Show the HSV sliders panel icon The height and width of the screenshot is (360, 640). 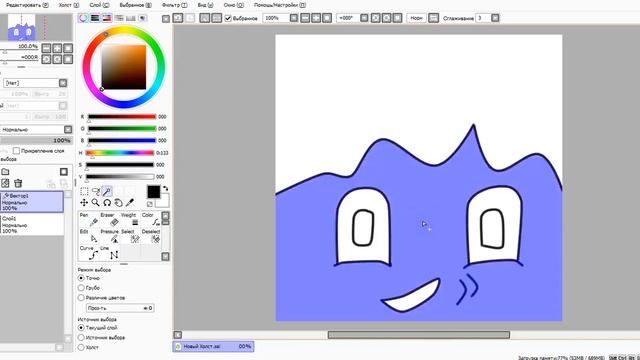(x=107, y=18)
